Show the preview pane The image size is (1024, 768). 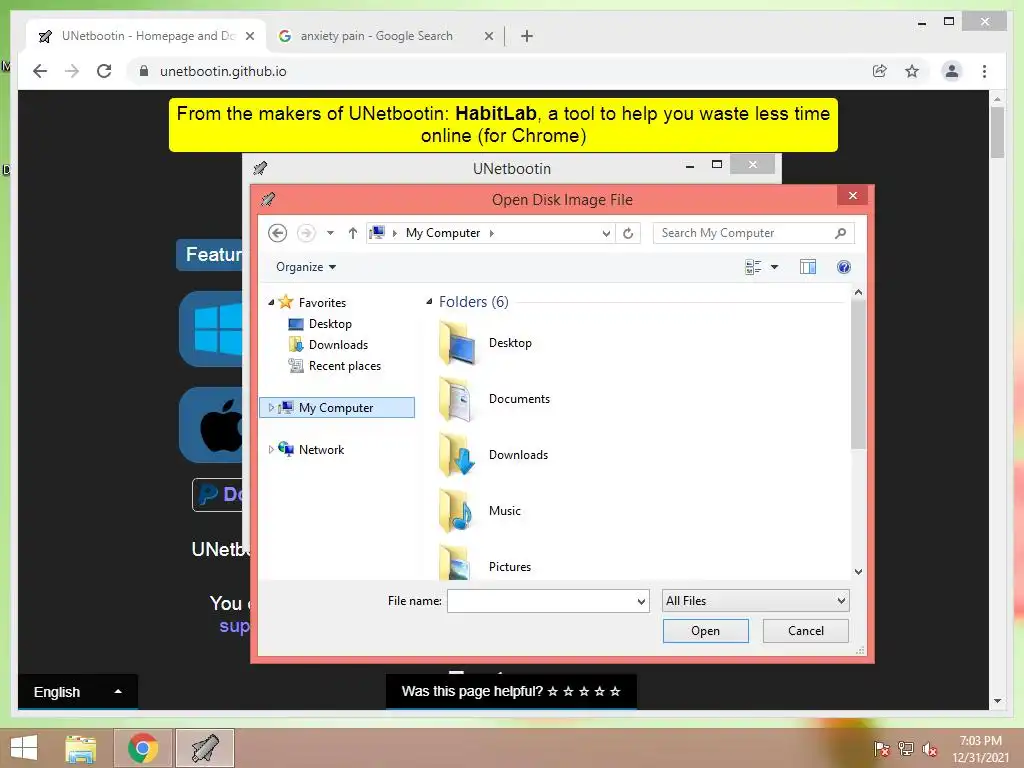(x=808, y=267)
